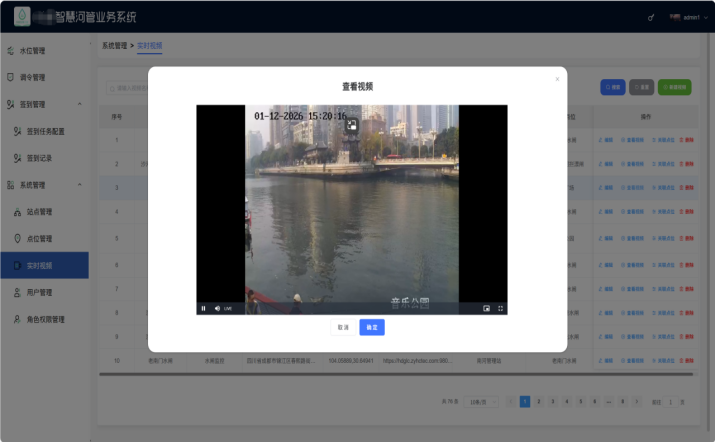This screenshot has height=442, width=716.
Task: Click the app logo in header
Action: pyautogui.click(x=22, y=16)
